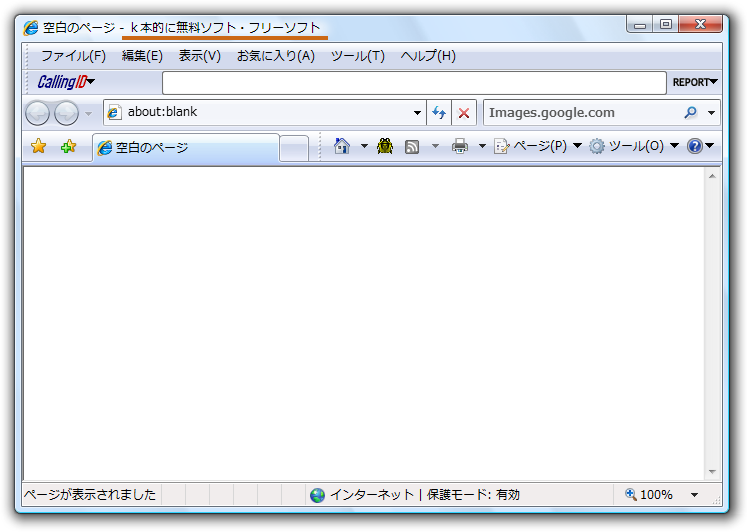This screenshot has width=747, height=532.
Task: Click the red Stop loading button
Action: [x=464, y=113]
